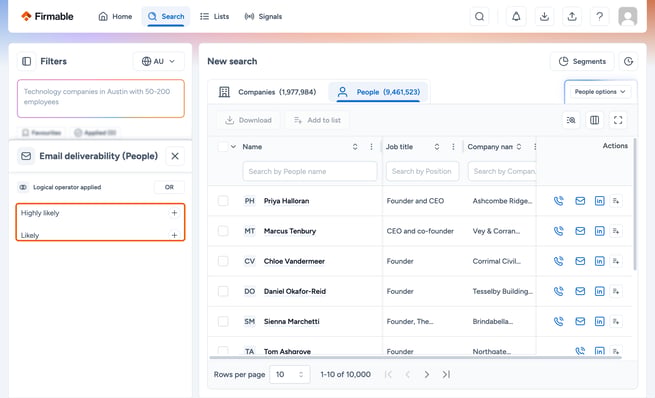The width and height of the screenshot is (655, 398).
Task: Check the box next to Priya Halloran
Action: pos(223,201)
